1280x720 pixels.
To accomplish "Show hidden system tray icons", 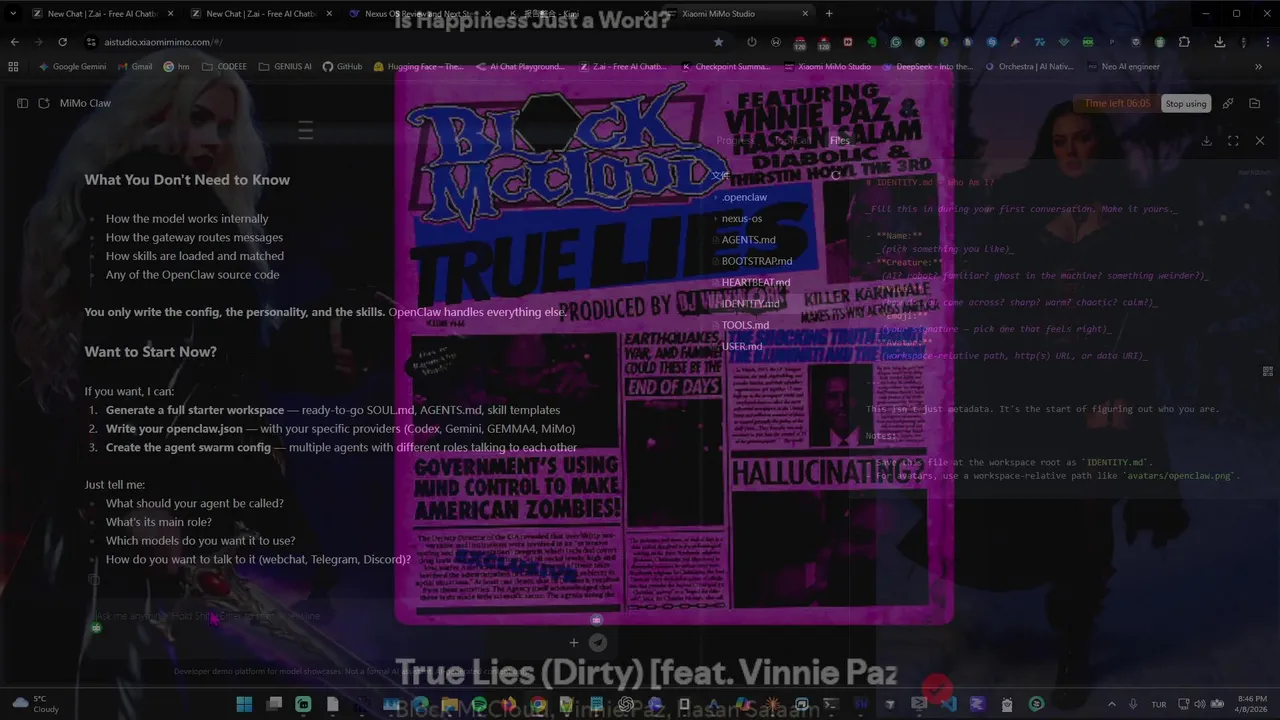I will pos(1111,704).
